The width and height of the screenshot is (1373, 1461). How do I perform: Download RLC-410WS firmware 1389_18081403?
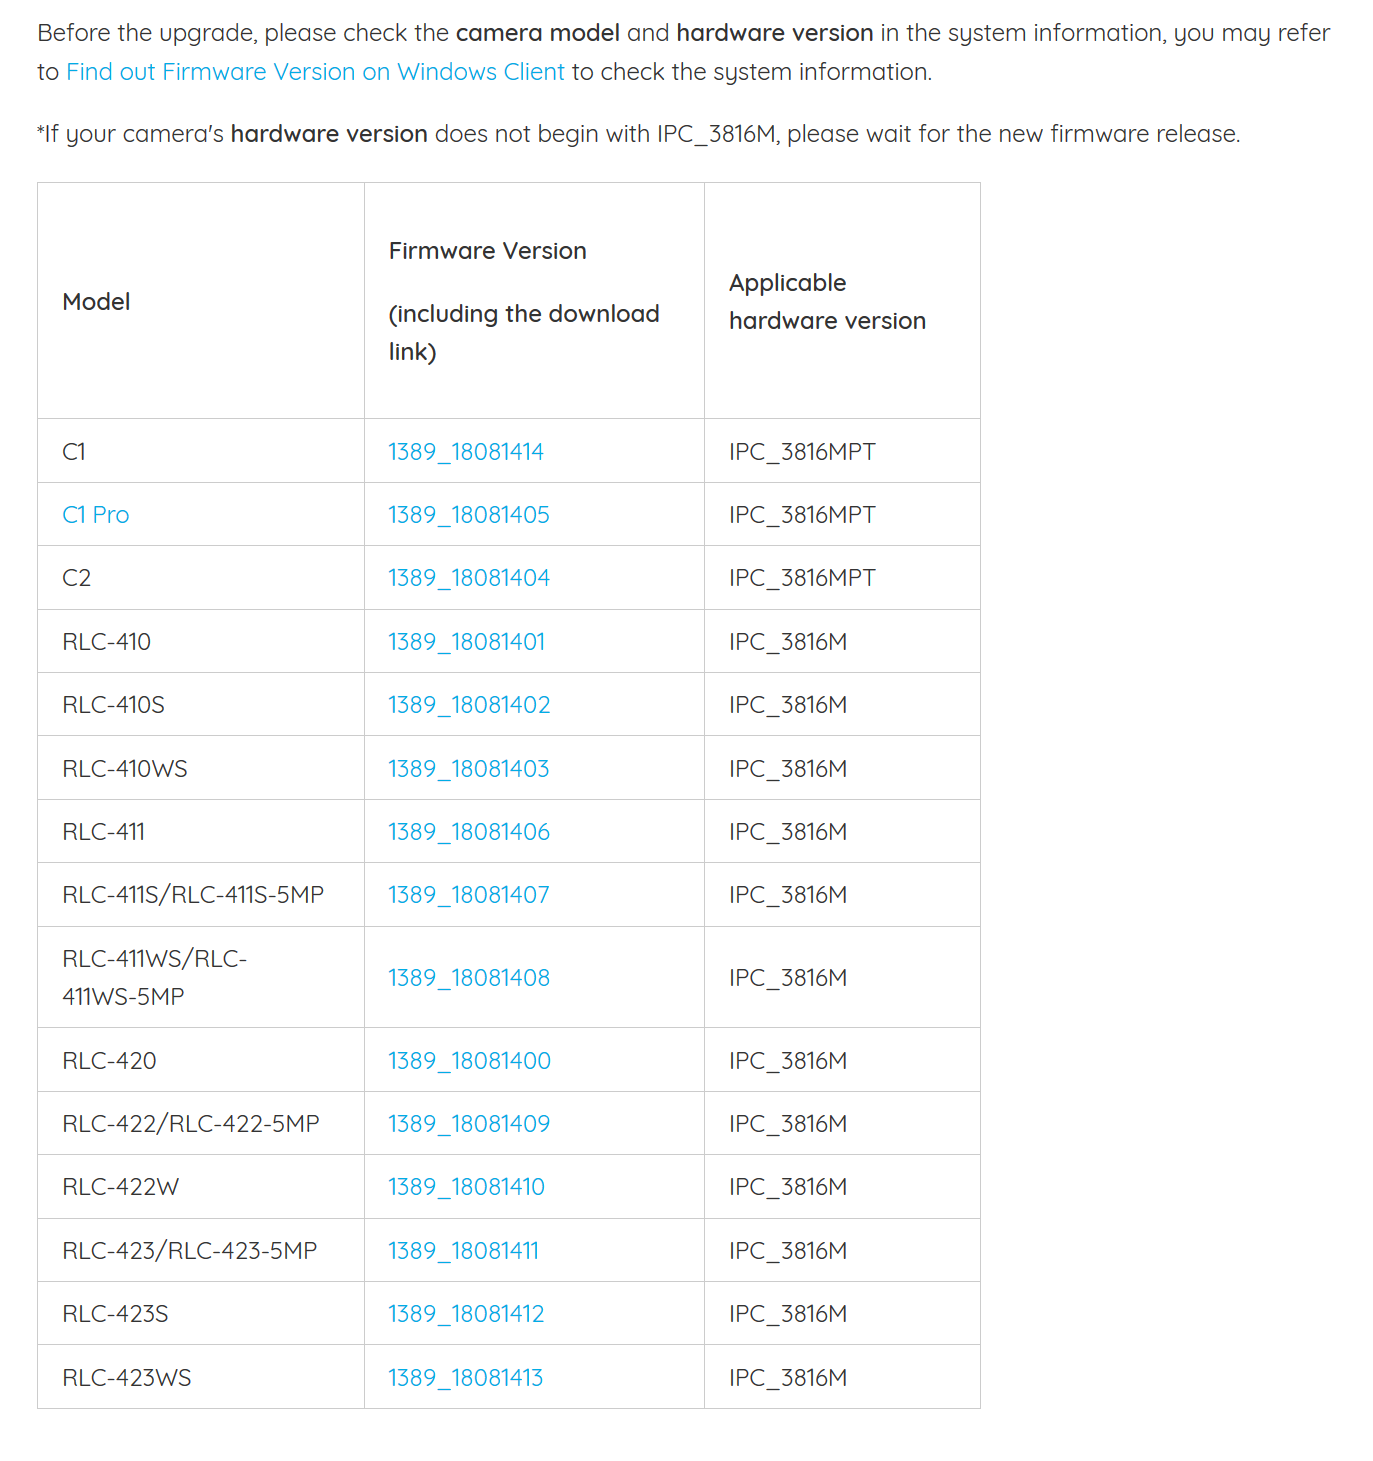(x=469, y=769)
